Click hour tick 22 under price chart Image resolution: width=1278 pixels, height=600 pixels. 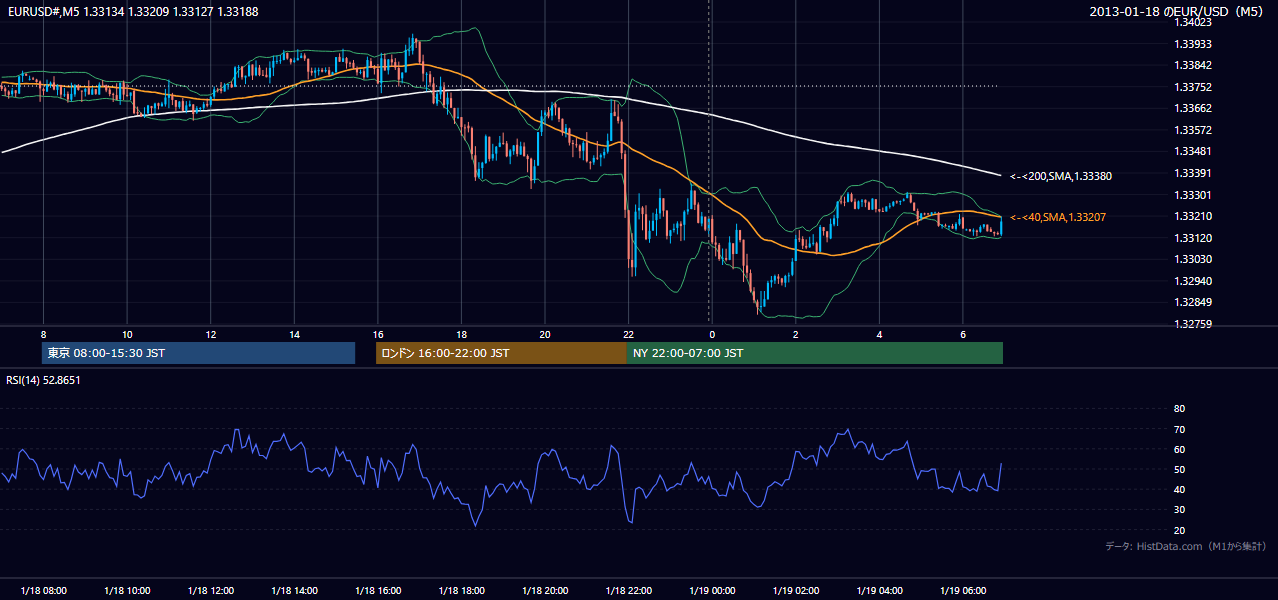point(628,334)
